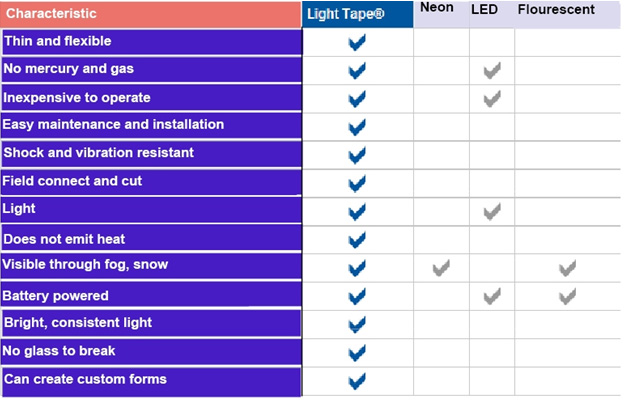628x400 pixels.
Task: Select the Neon column header
Action: [x=437, y=9]
